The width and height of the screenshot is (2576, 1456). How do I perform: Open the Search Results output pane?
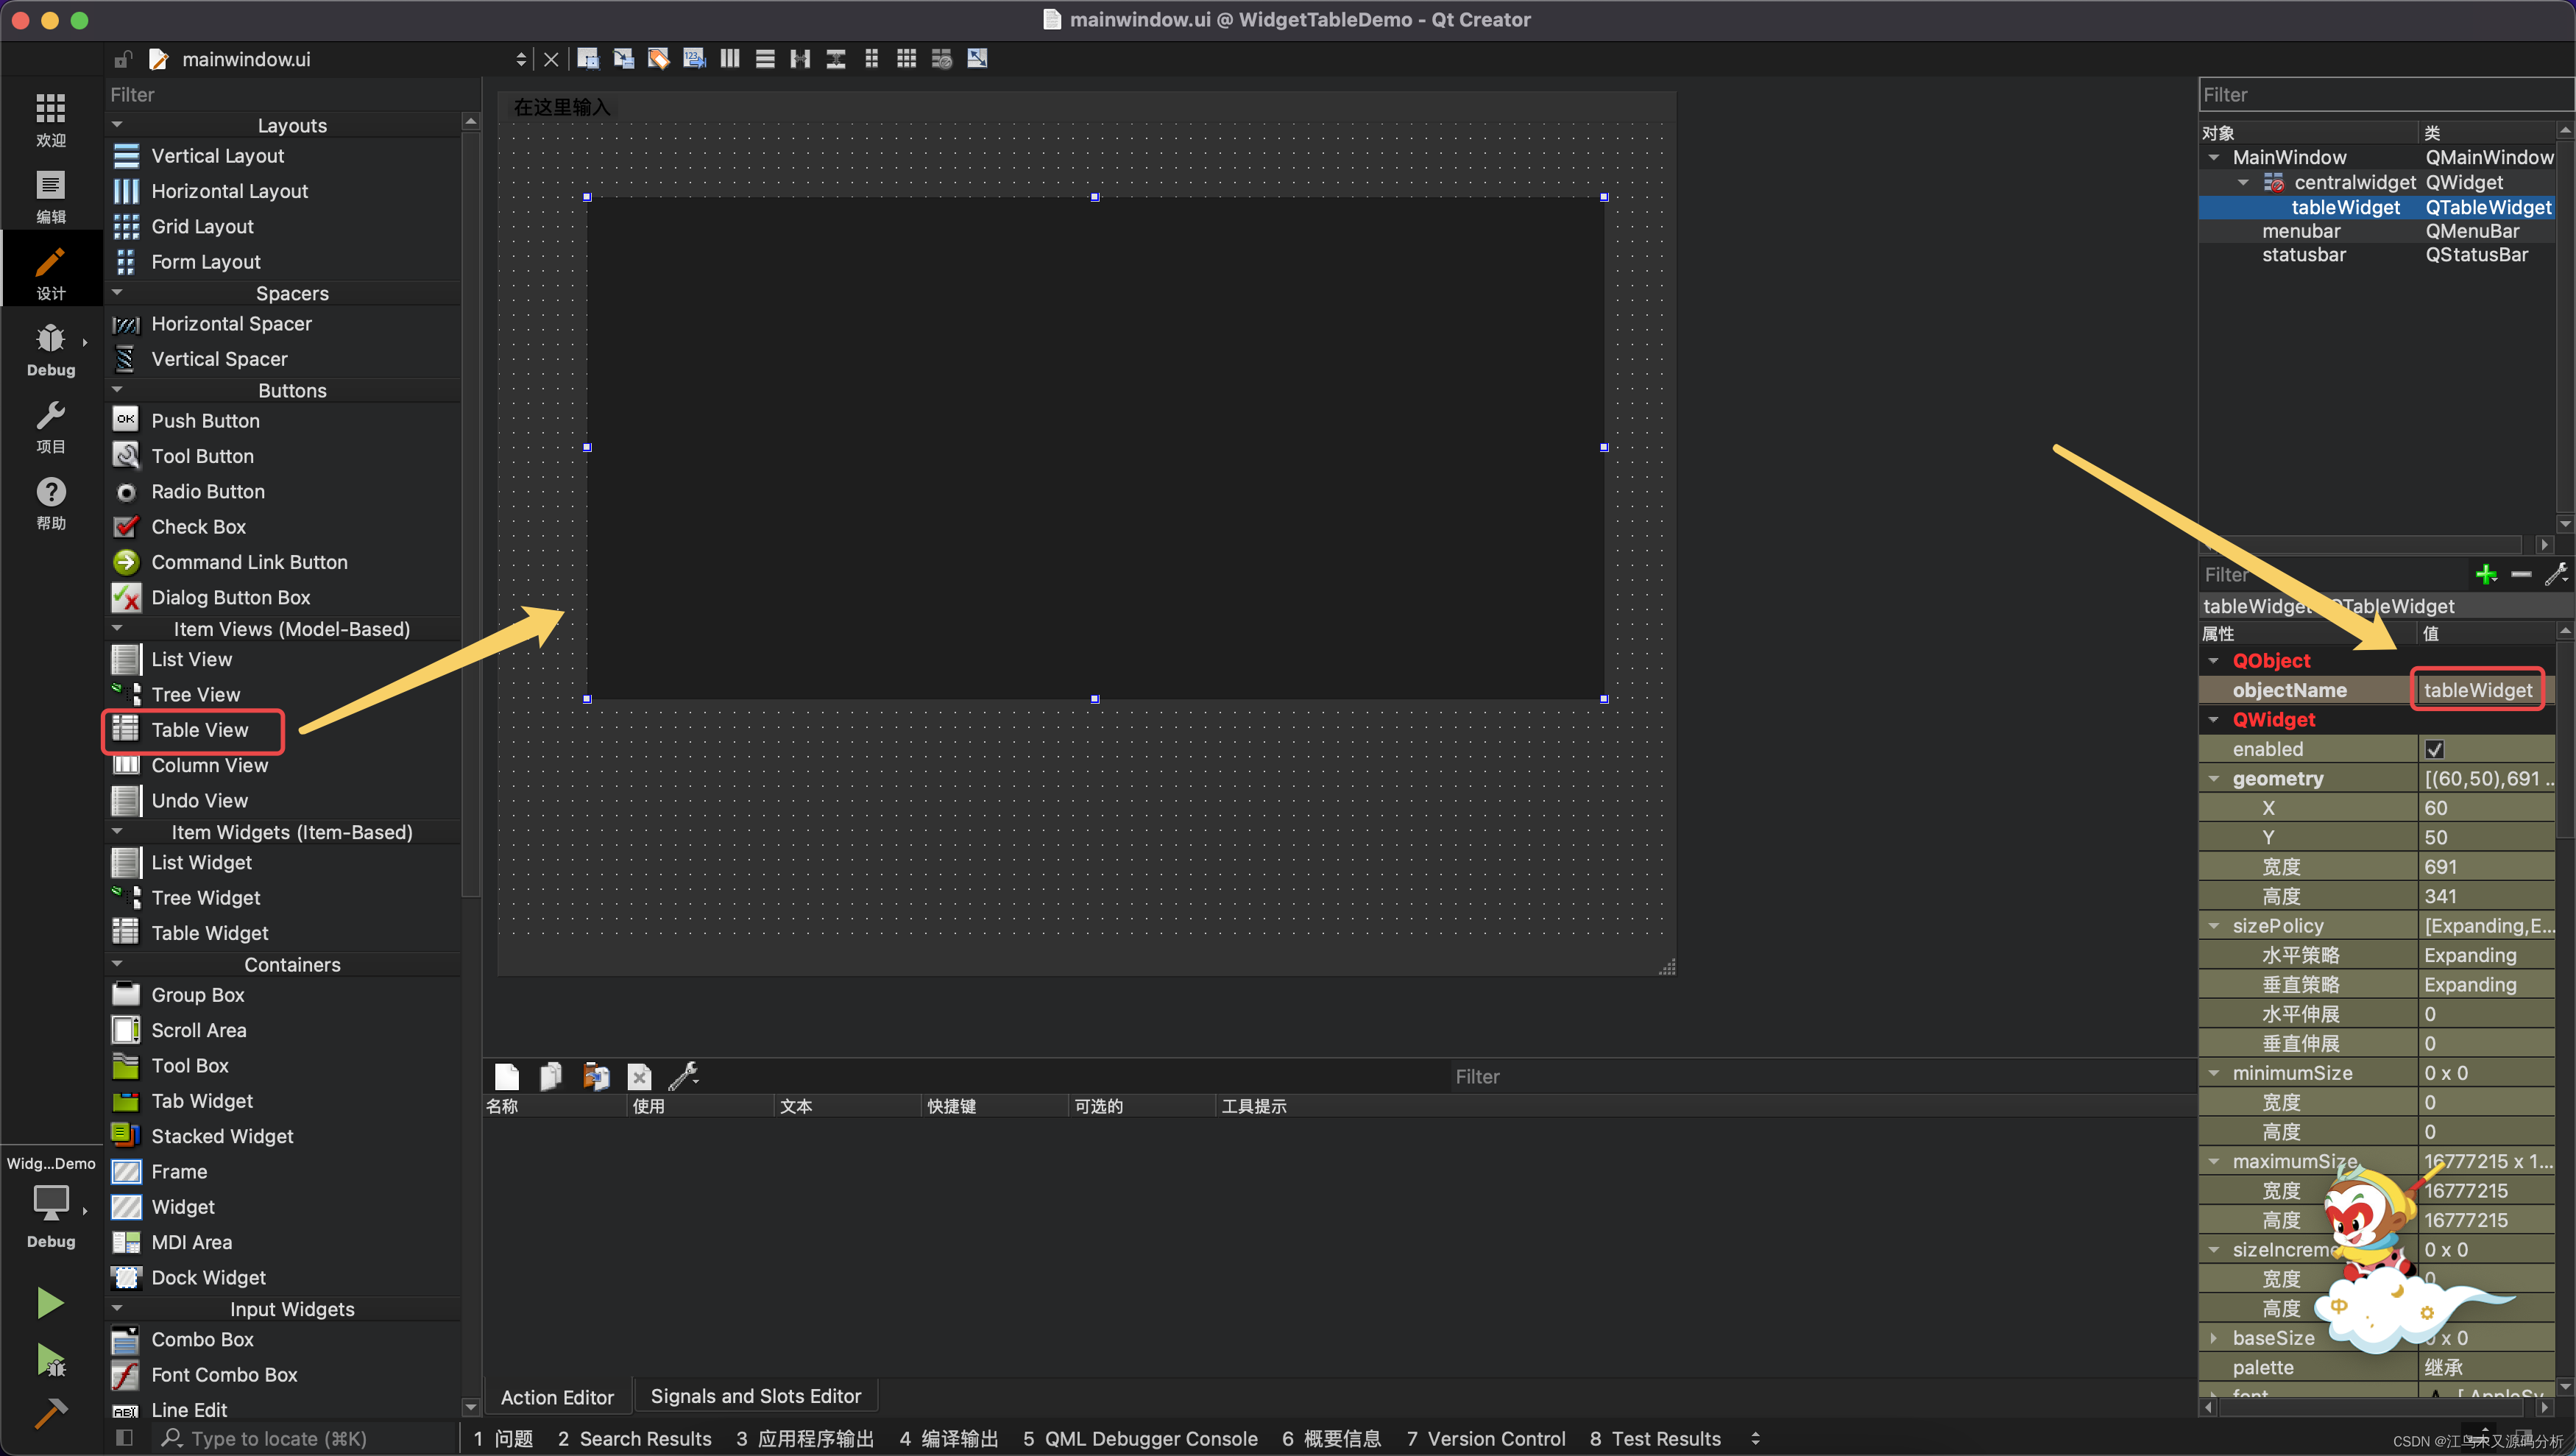634,1438
